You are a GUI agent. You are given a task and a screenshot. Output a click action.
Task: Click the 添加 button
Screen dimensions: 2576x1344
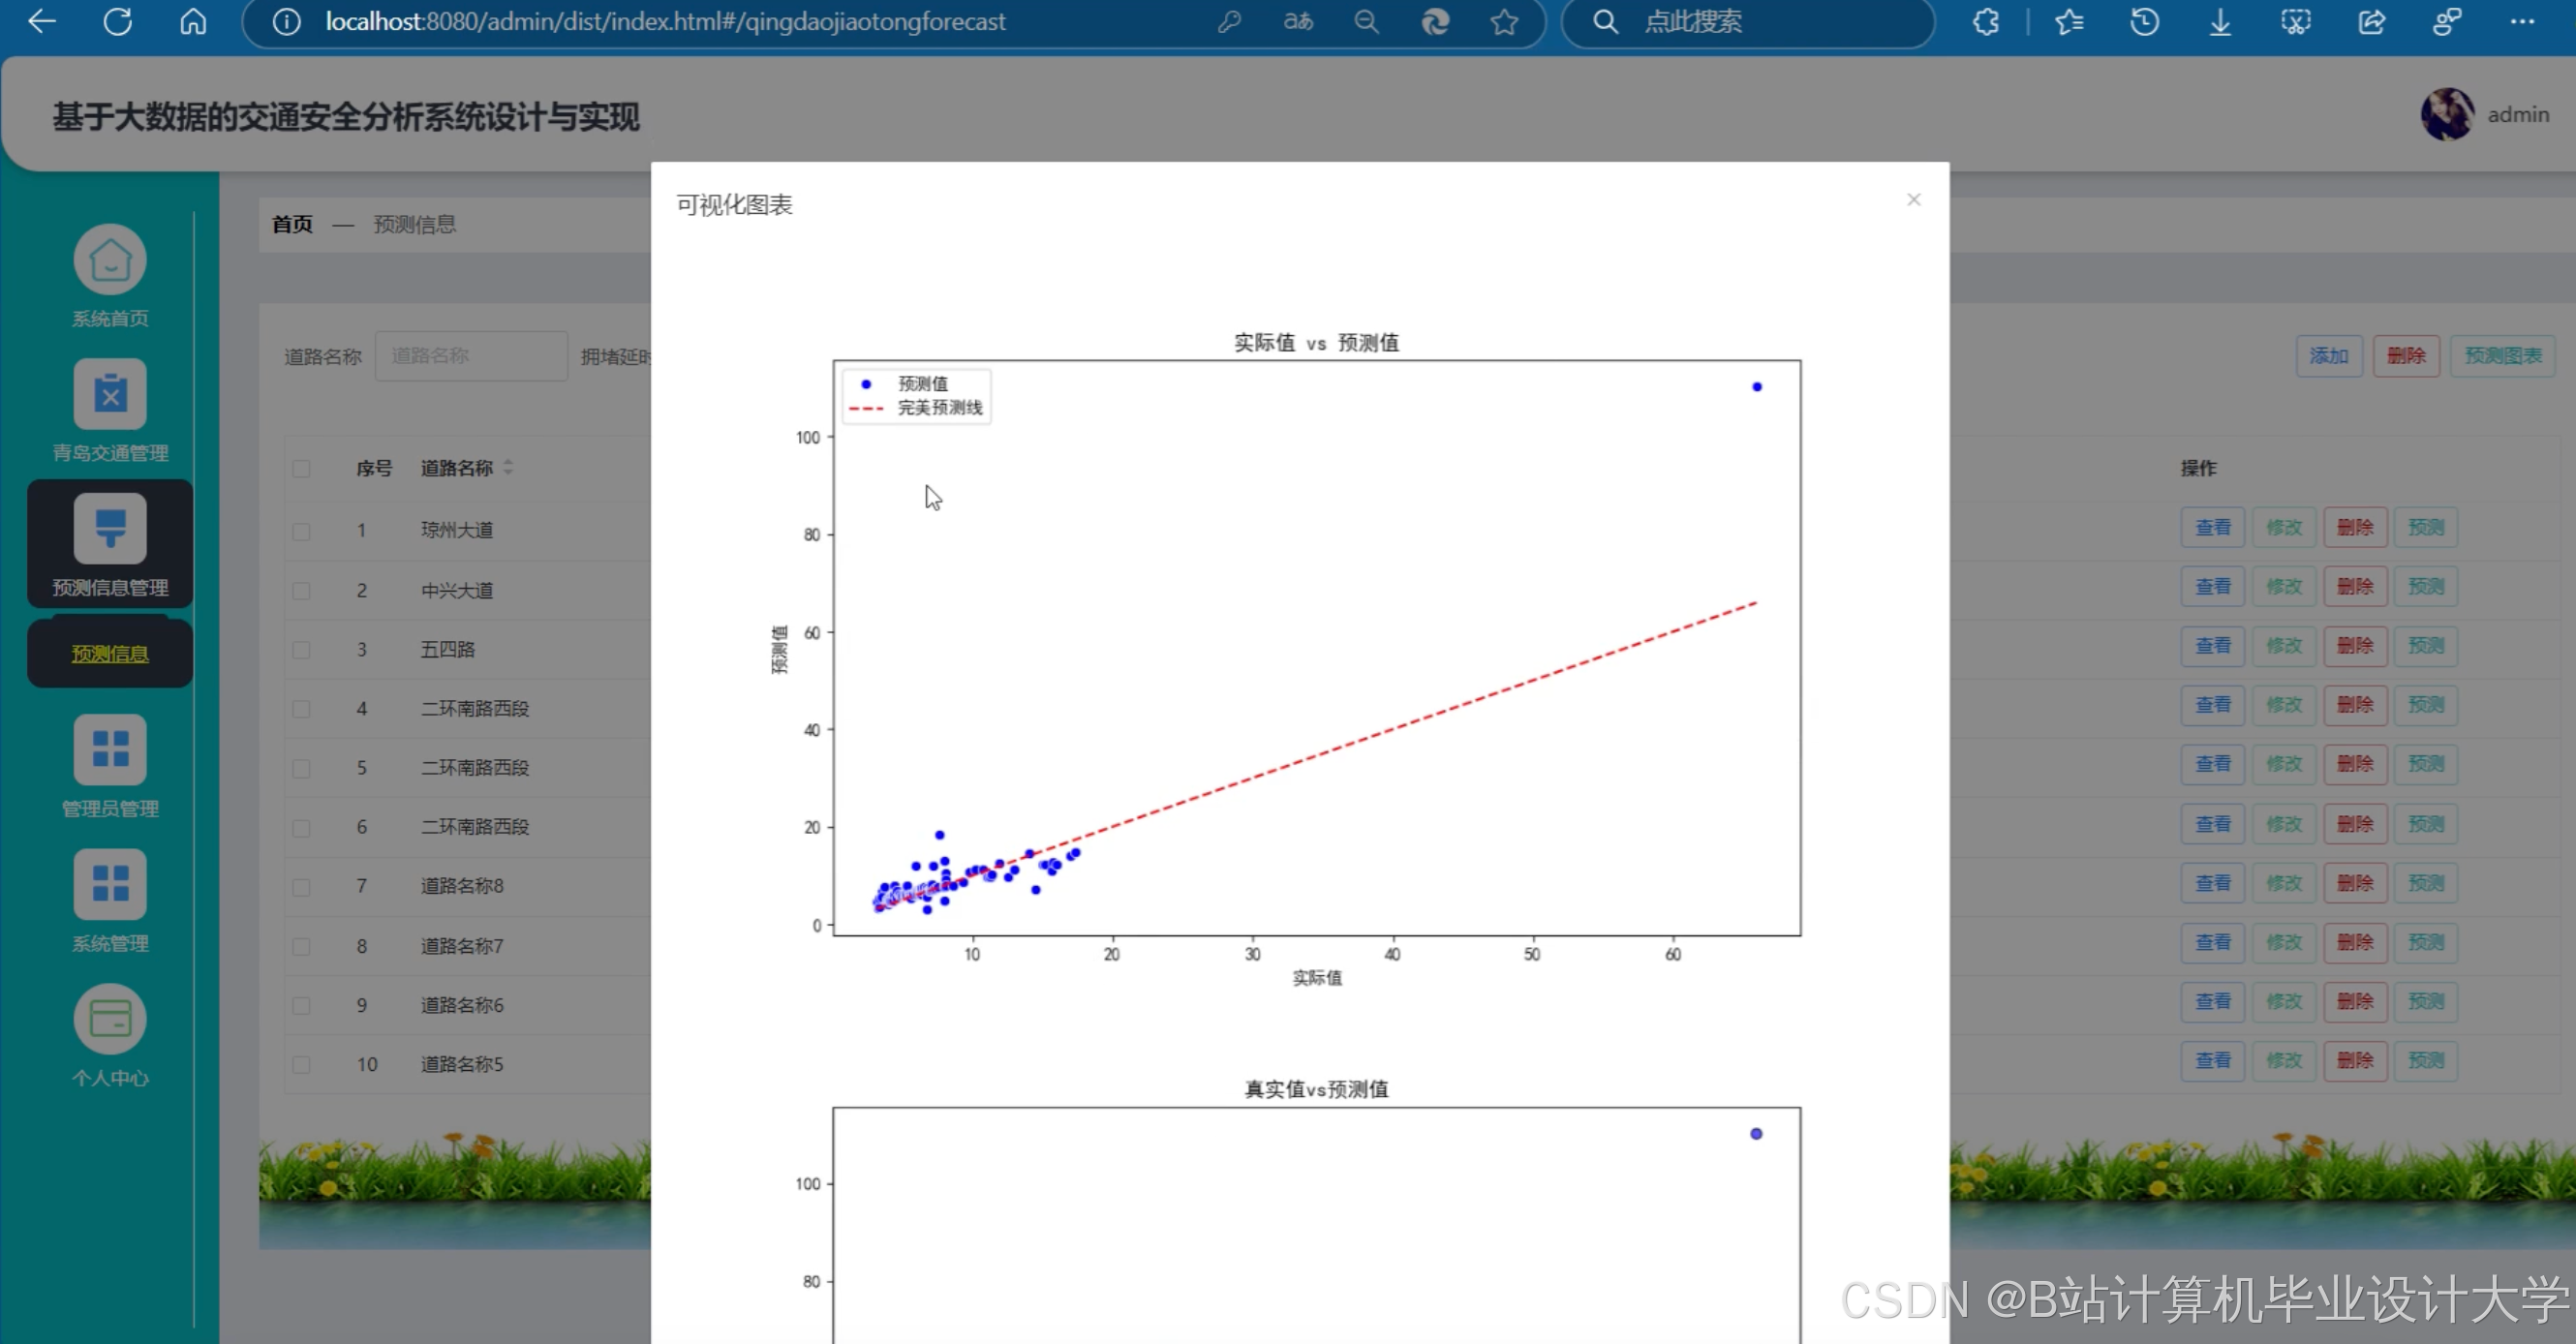tap(2329, 355)
